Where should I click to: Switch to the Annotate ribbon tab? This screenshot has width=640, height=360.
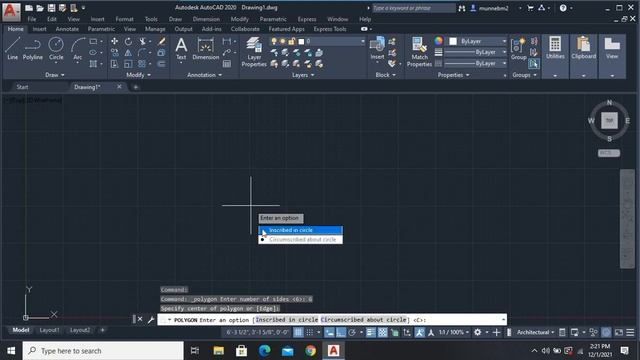click(x=67, y=29)
